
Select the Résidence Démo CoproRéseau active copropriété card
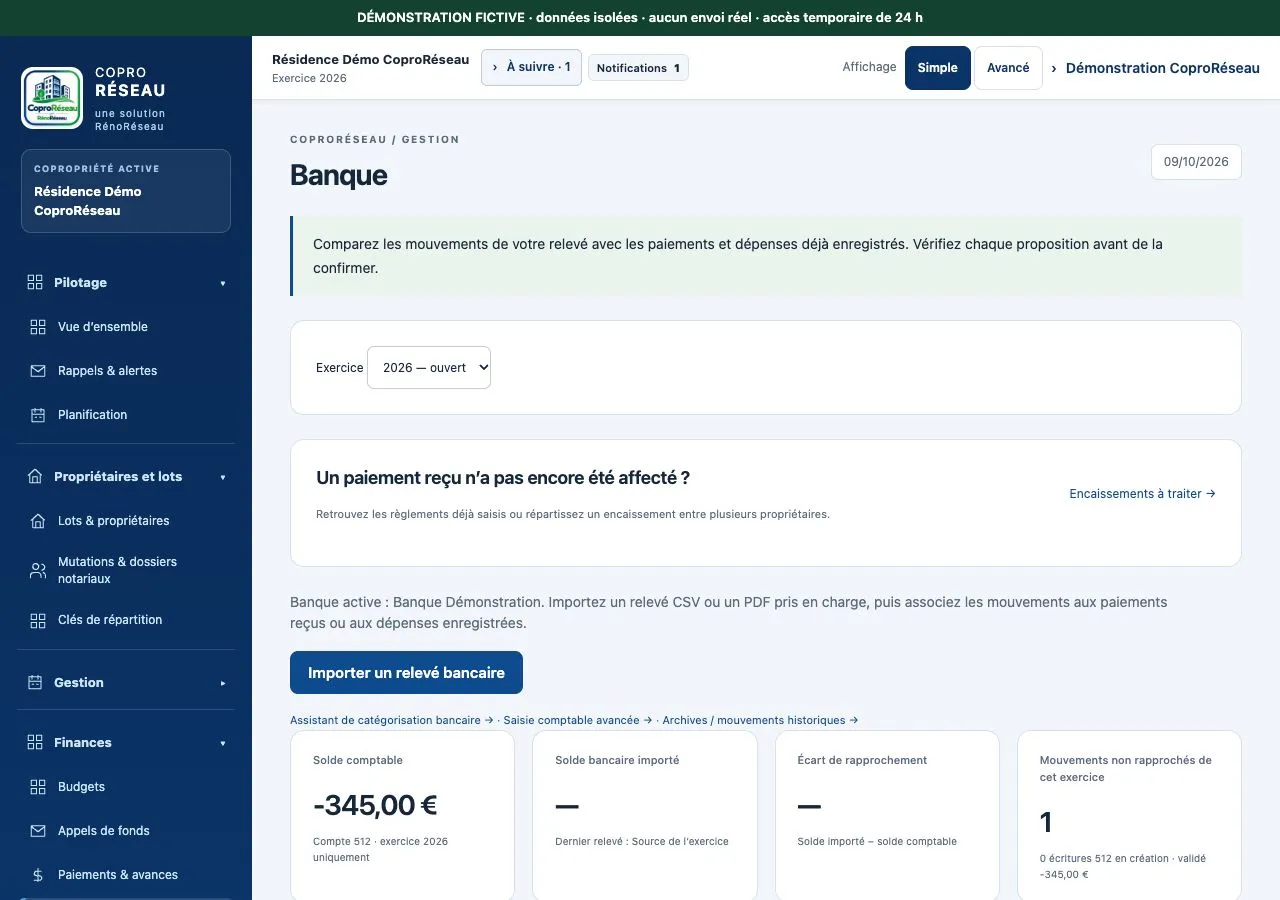click(x=126, y=191)
